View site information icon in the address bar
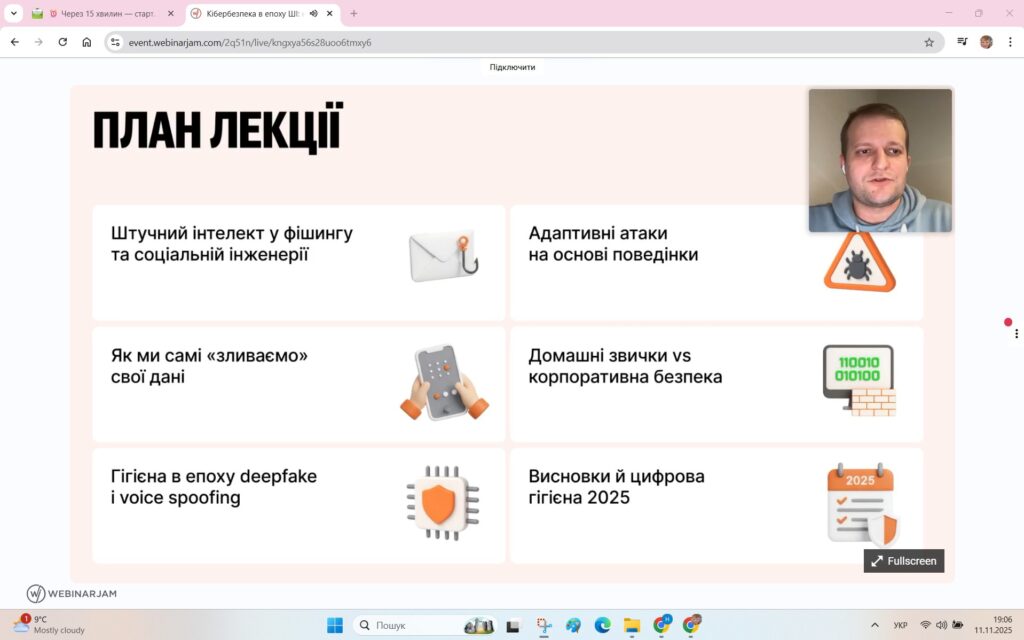 click(x=116, y=42)
